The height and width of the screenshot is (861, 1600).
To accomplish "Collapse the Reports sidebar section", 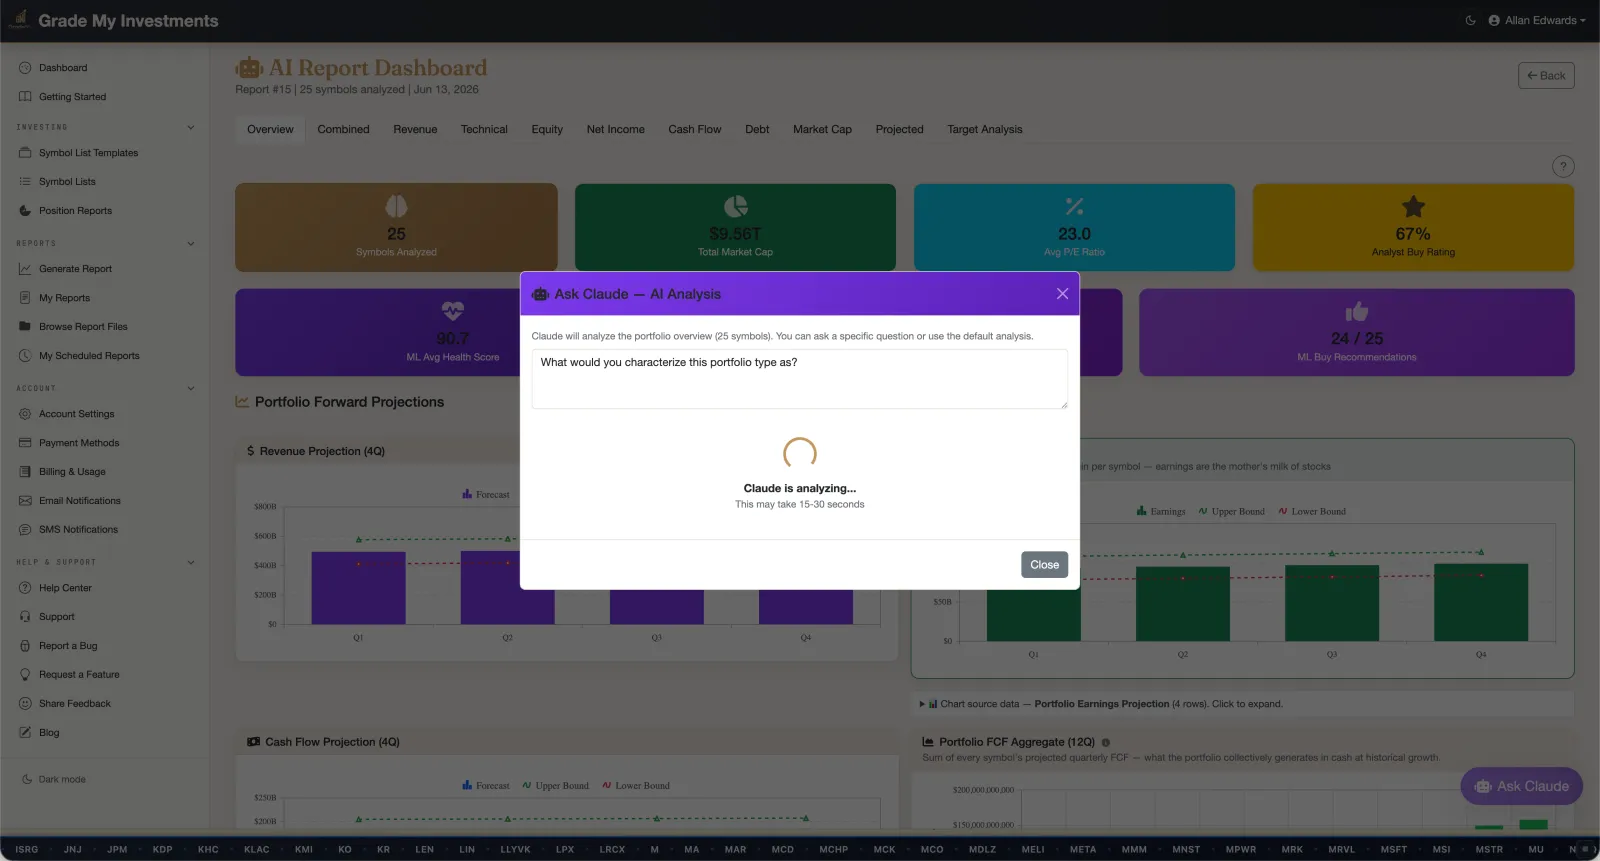I will (x=191, y=243).
